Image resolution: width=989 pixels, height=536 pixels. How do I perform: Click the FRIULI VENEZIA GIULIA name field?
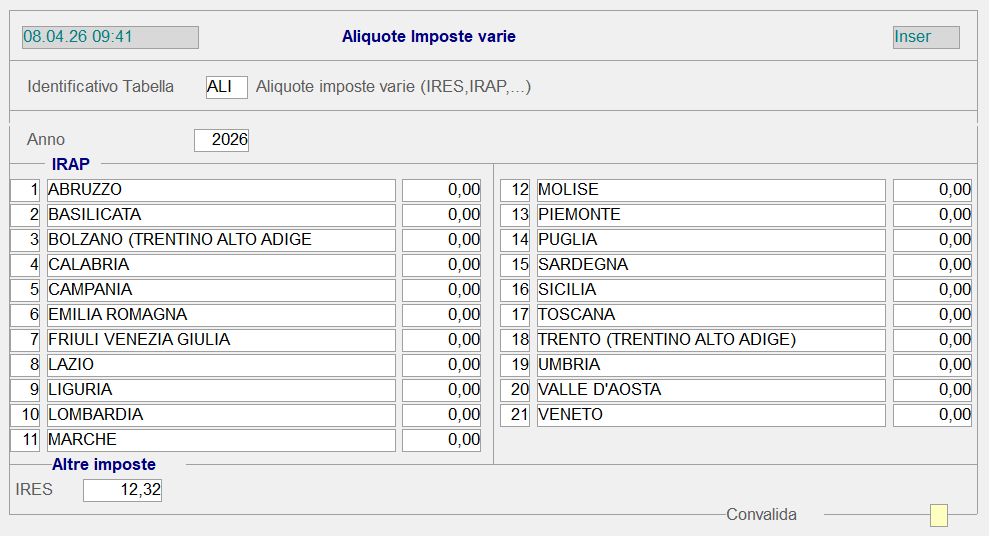coord(220,340)
